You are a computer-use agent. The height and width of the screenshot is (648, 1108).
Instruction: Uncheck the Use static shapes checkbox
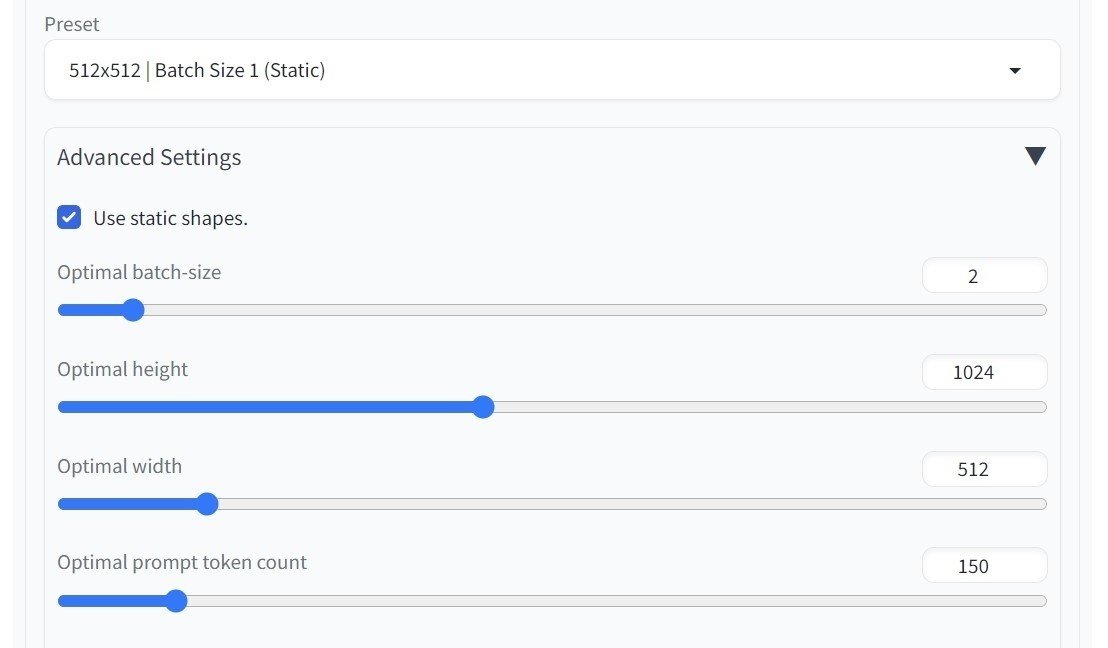pos(69,217)
